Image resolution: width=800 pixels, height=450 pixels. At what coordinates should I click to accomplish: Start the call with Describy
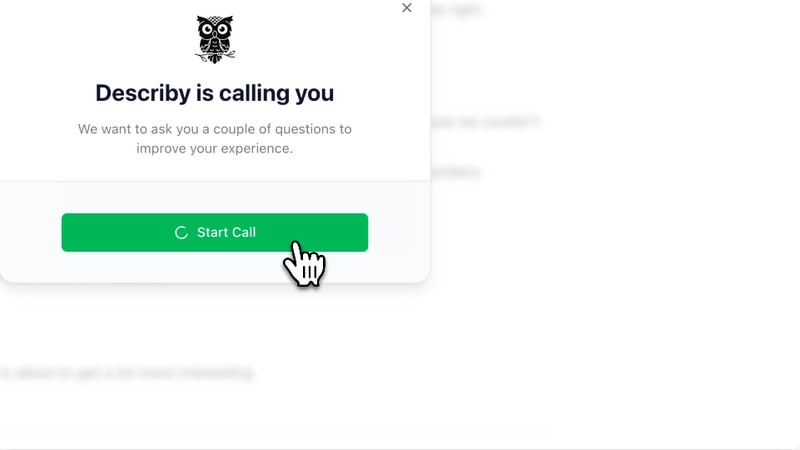pyautogui.click(x=215, y=233)
